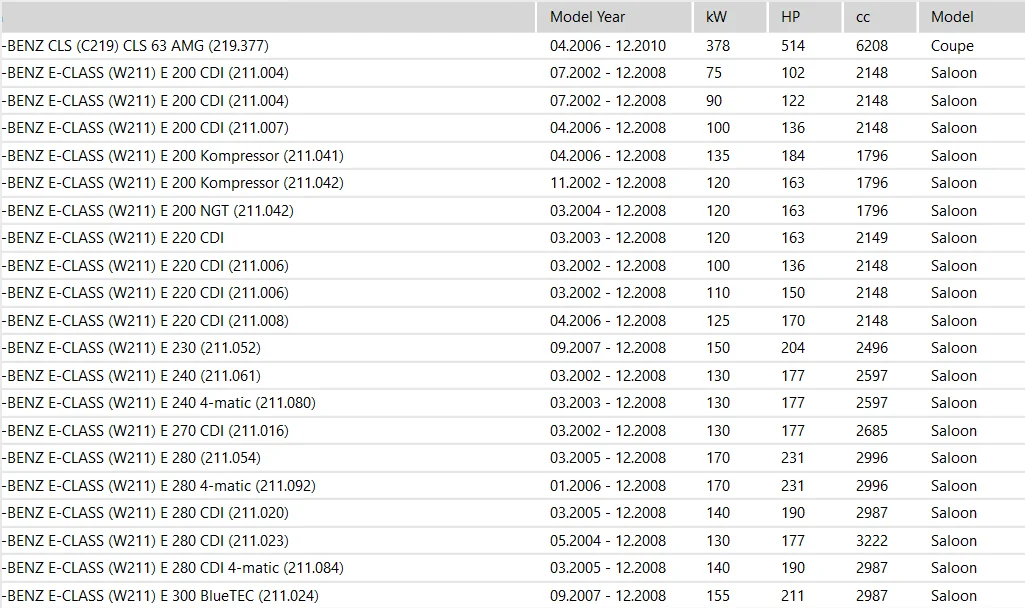Select the 3222 cc cell
Screen dimensions: 1025x608
[x=872, y=541]
